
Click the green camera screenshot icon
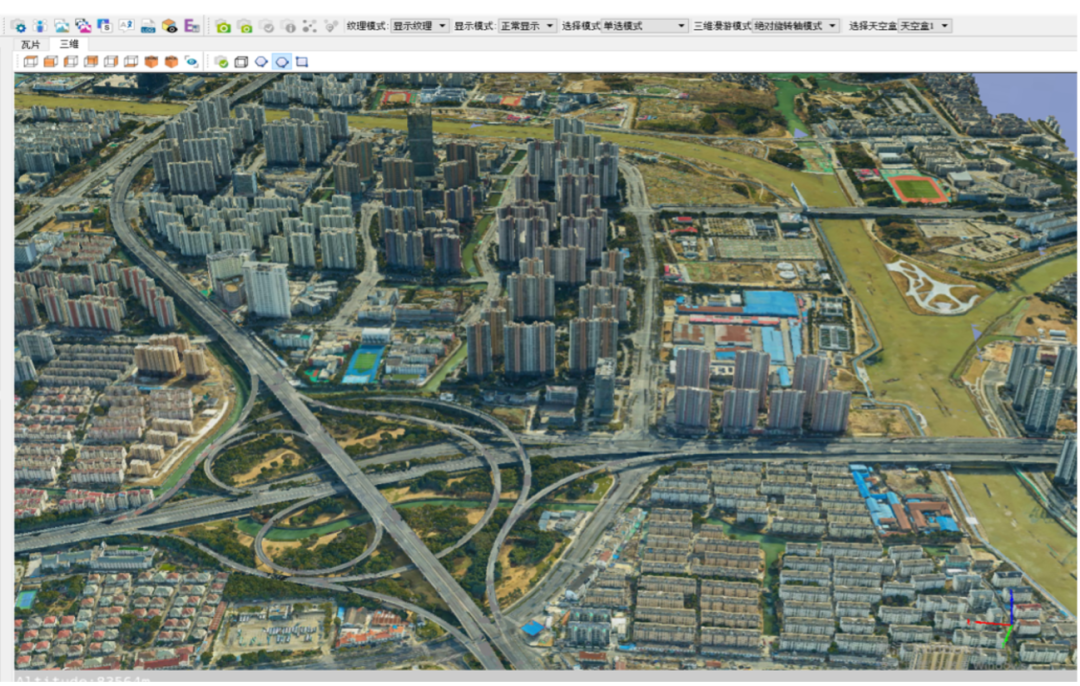click(x=223, y=26)
